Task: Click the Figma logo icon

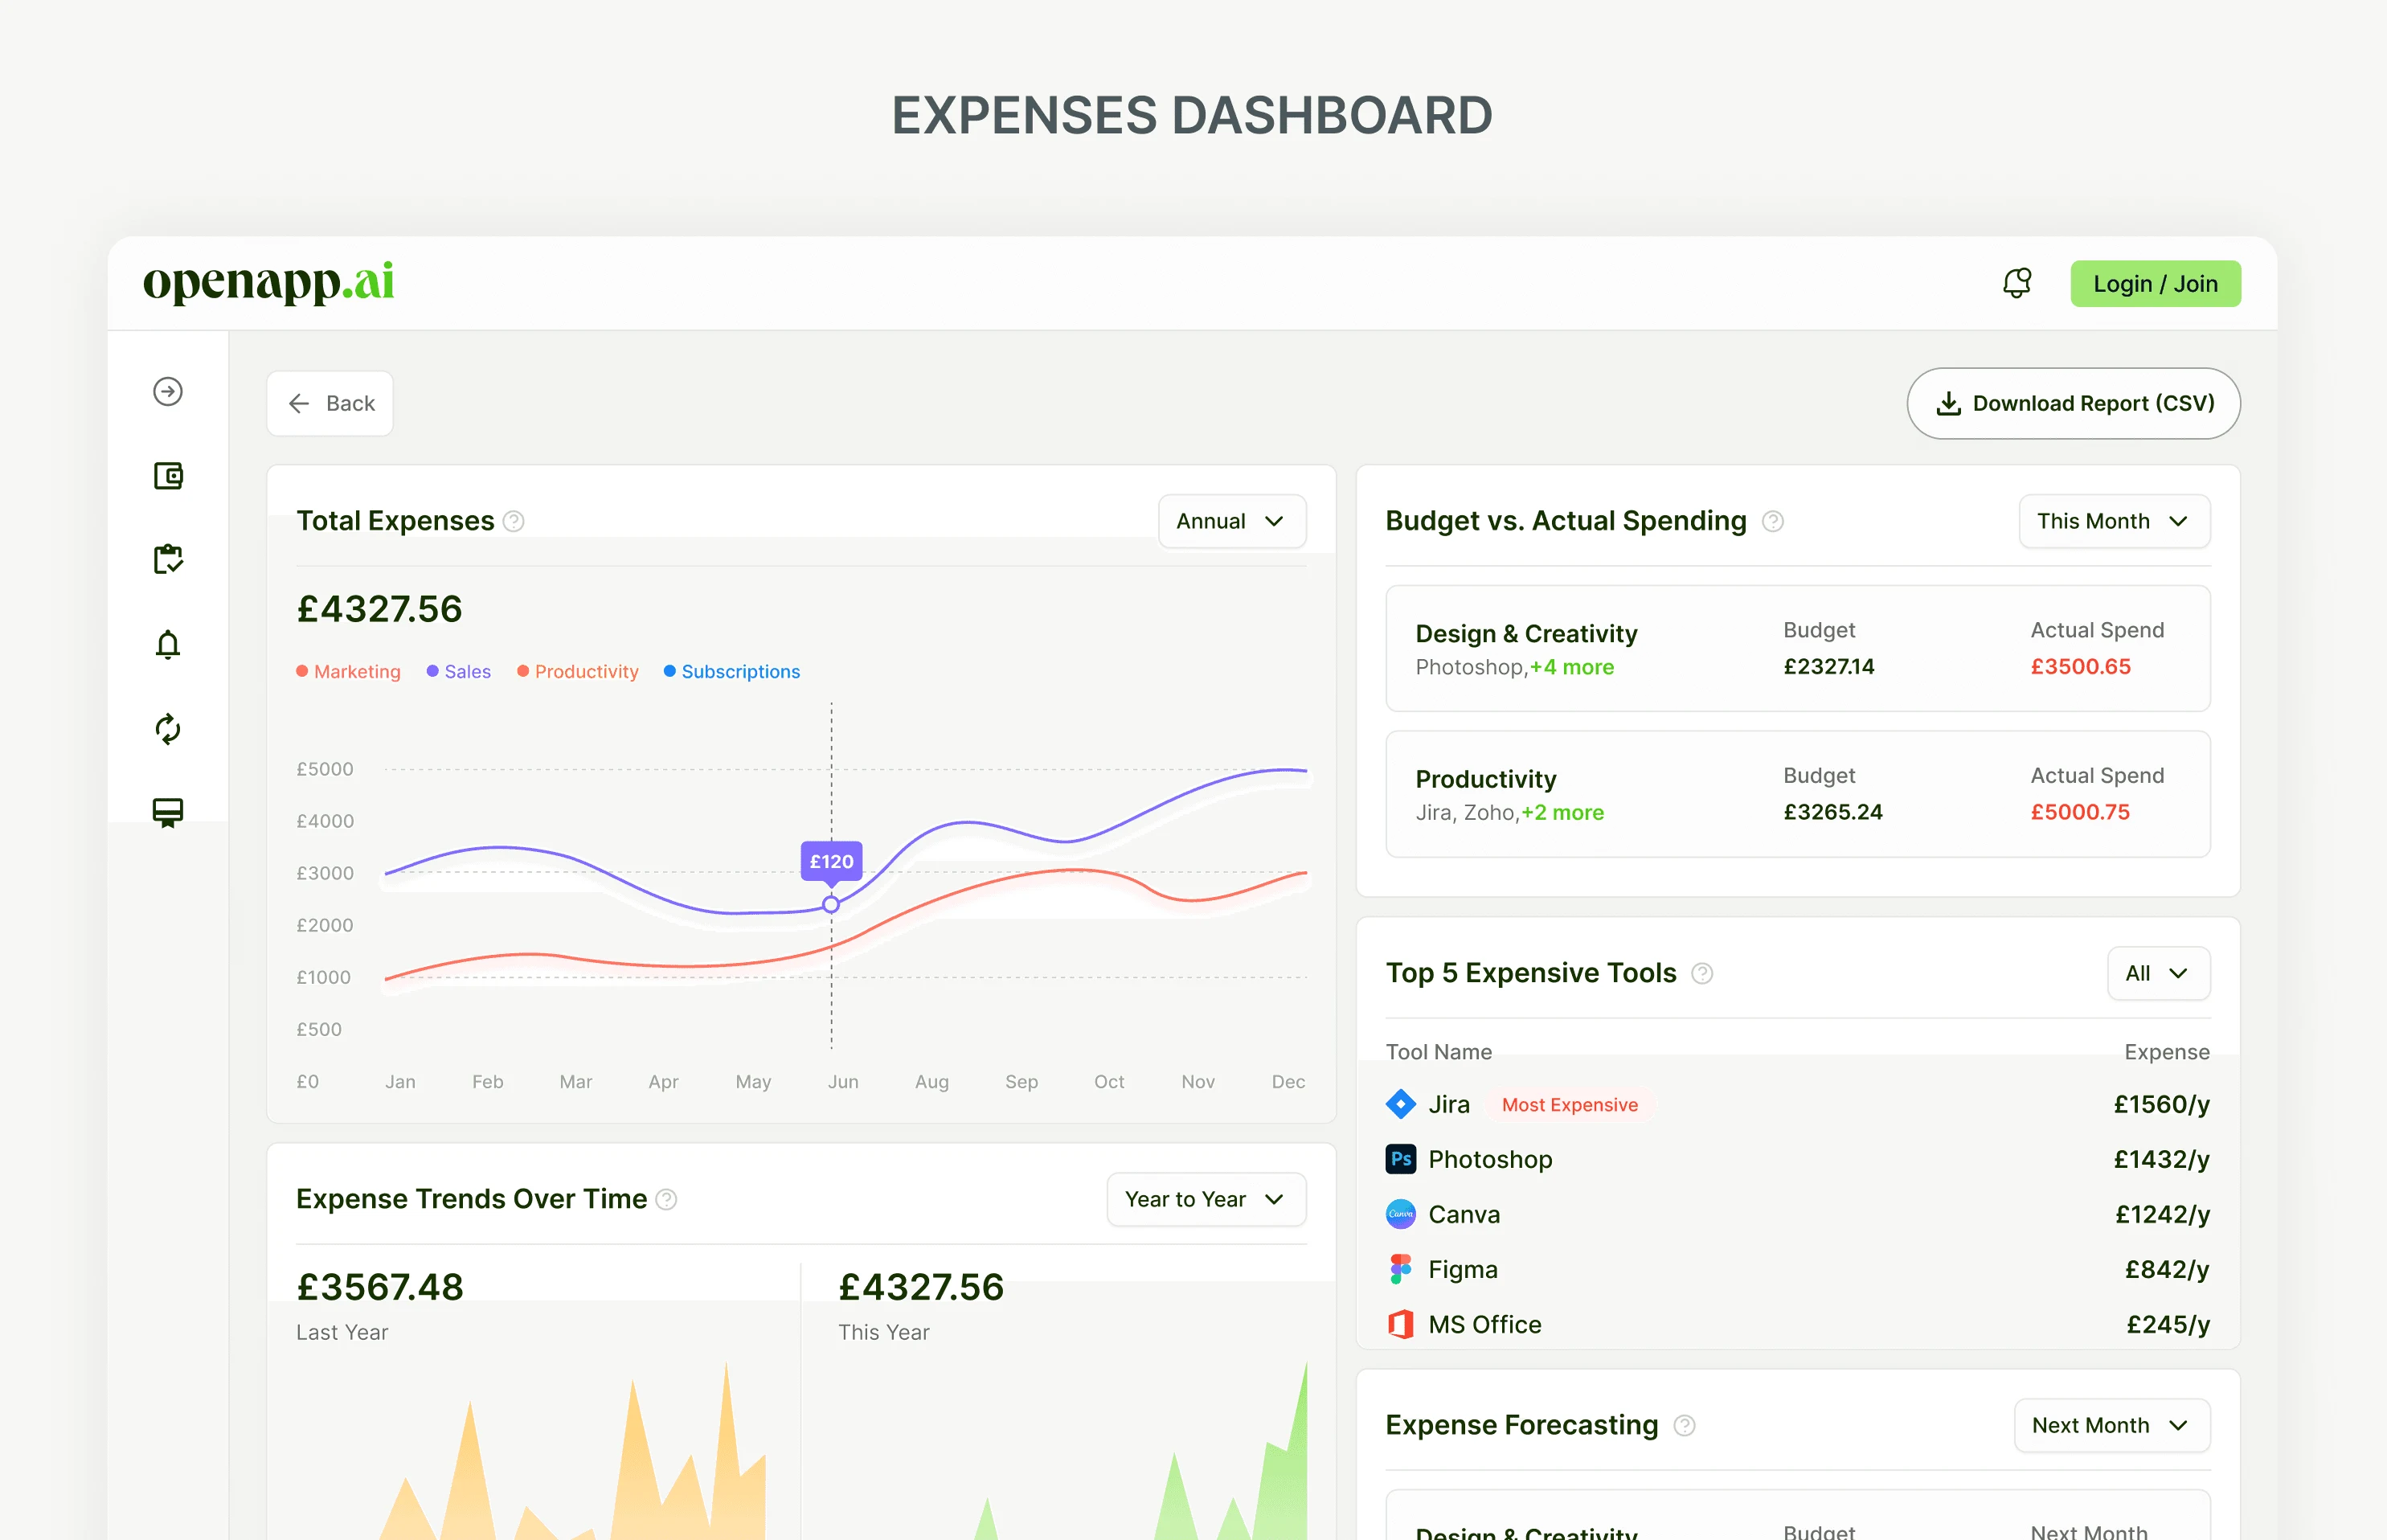Action: [x=1401, y=1269]
